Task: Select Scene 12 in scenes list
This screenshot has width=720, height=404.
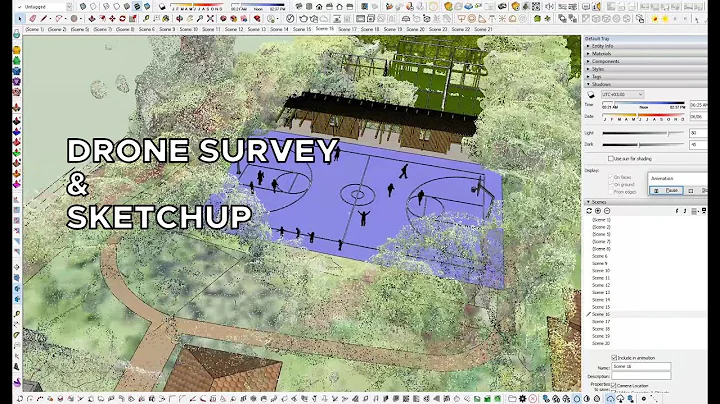Action: [601, 285]
